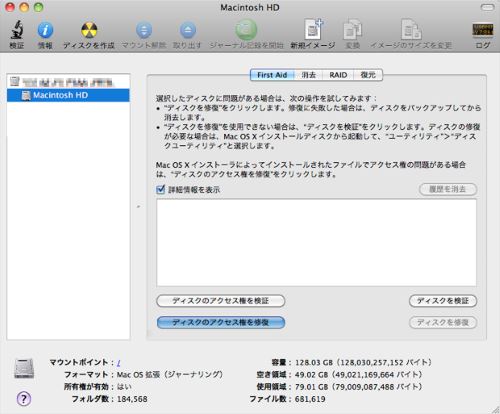Click the 履歴を消去 button
This screenshot has height=414, width=500.
coord(448,189)
